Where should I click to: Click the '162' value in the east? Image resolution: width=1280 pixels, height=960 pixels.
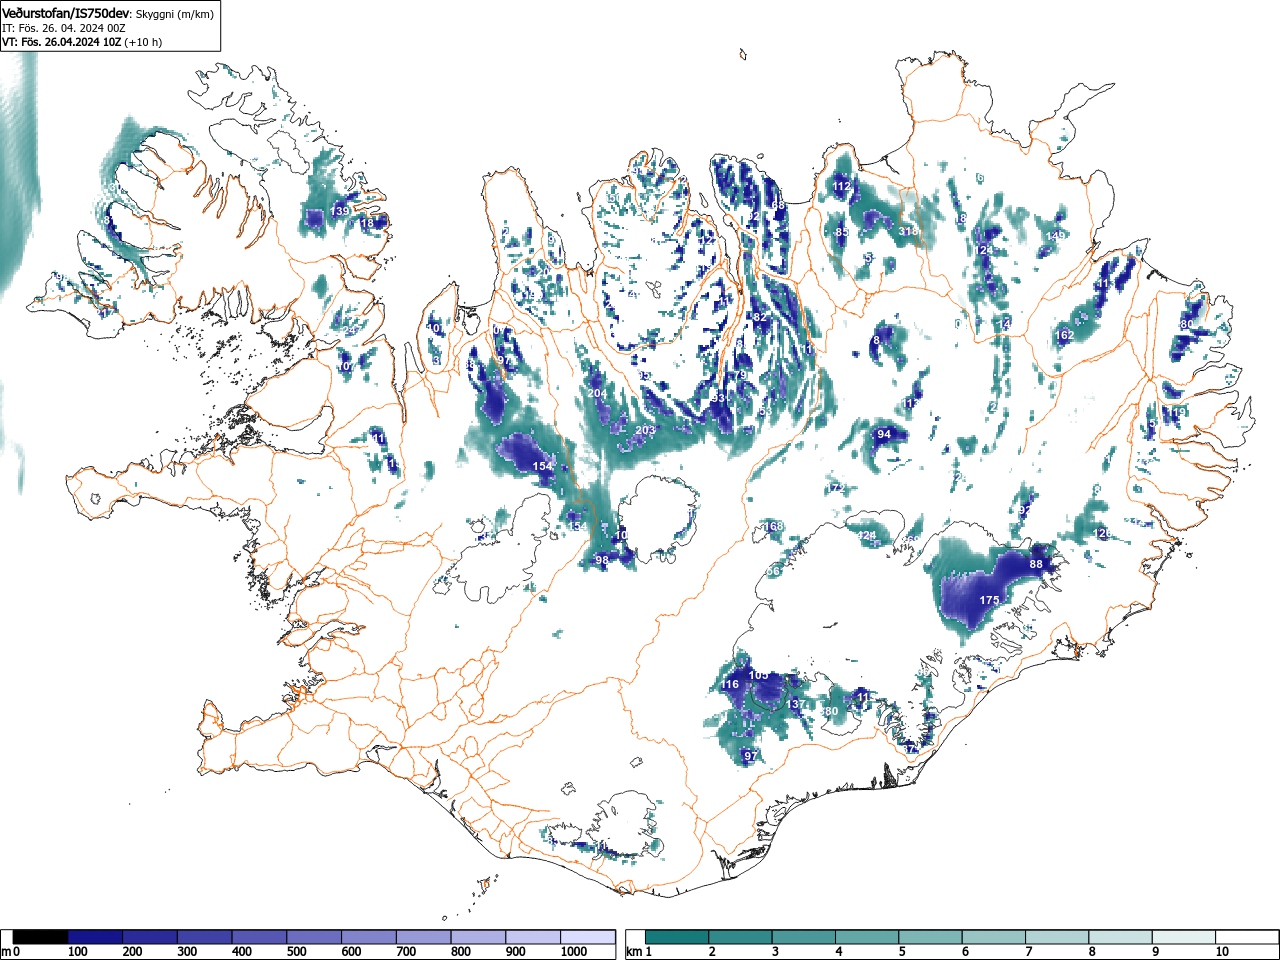click(1064, 336)
